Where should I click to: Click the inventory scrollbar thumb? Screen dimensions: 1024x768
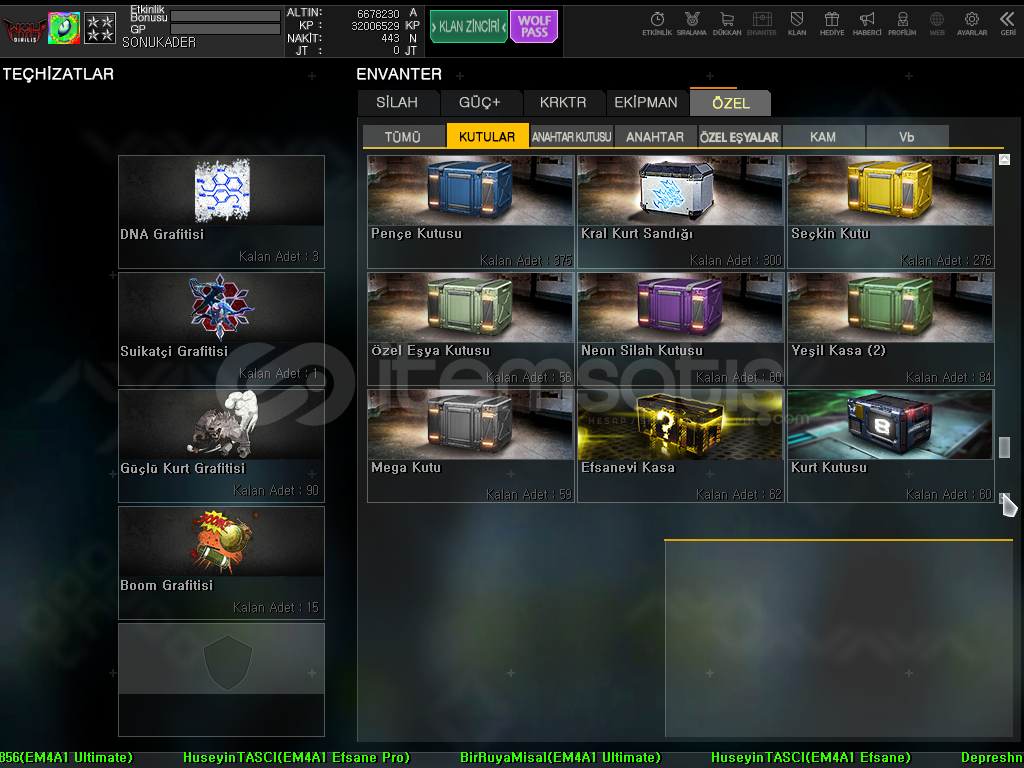[1004, 447]
